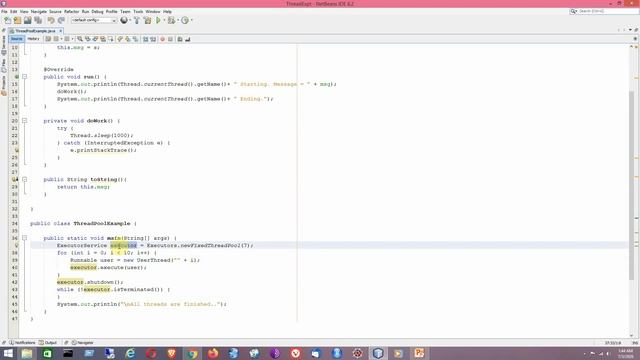Start macro recording with red circle
This screenshot has height=360, width=640.
click(162, 39)
